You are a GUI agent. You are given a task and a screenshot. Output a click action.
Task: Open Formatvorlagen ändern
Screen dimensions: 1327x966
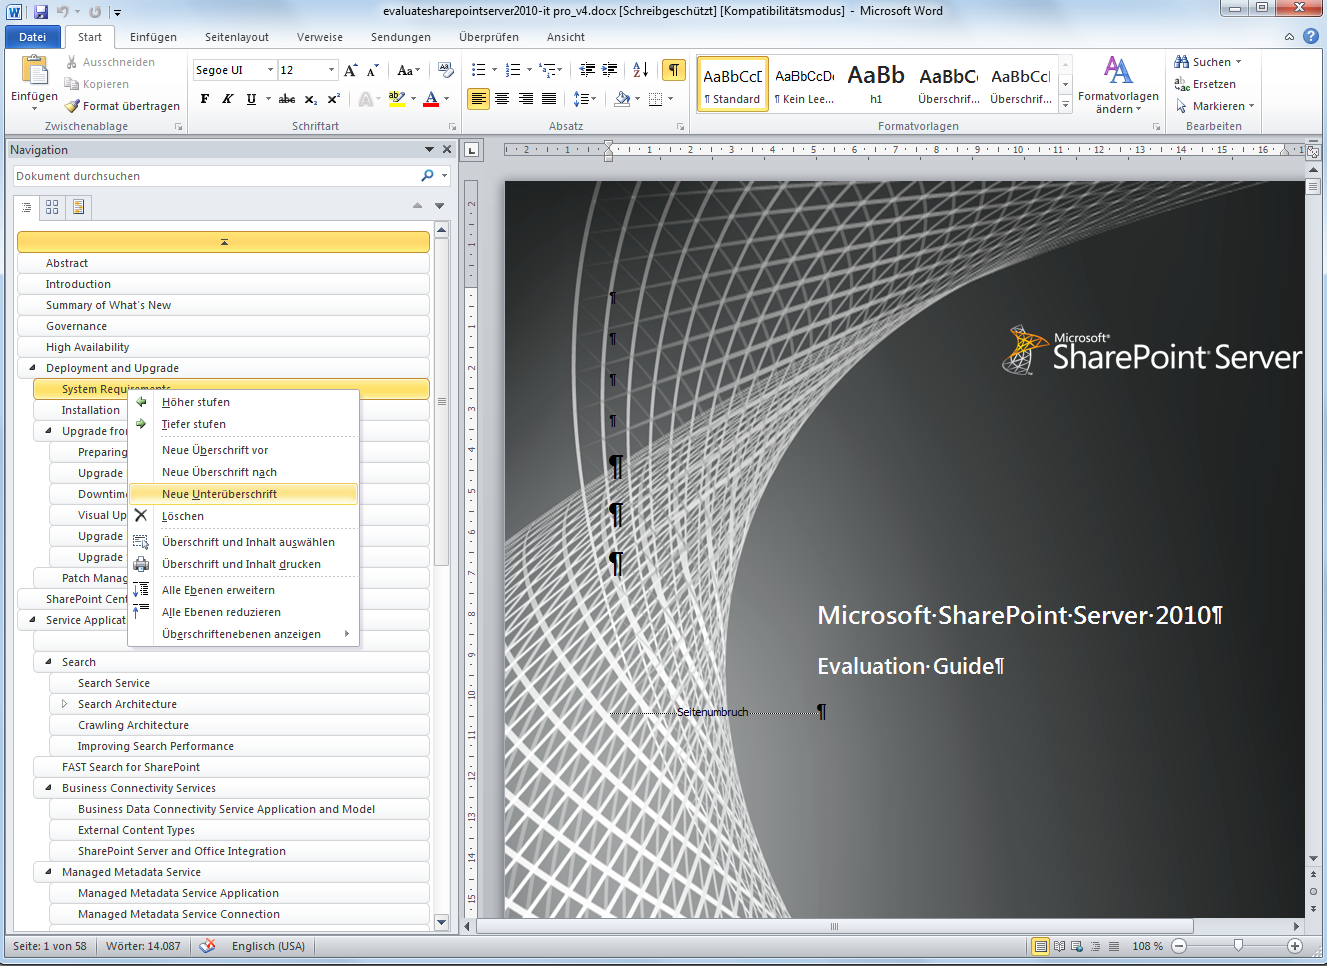click(1118, 85)
